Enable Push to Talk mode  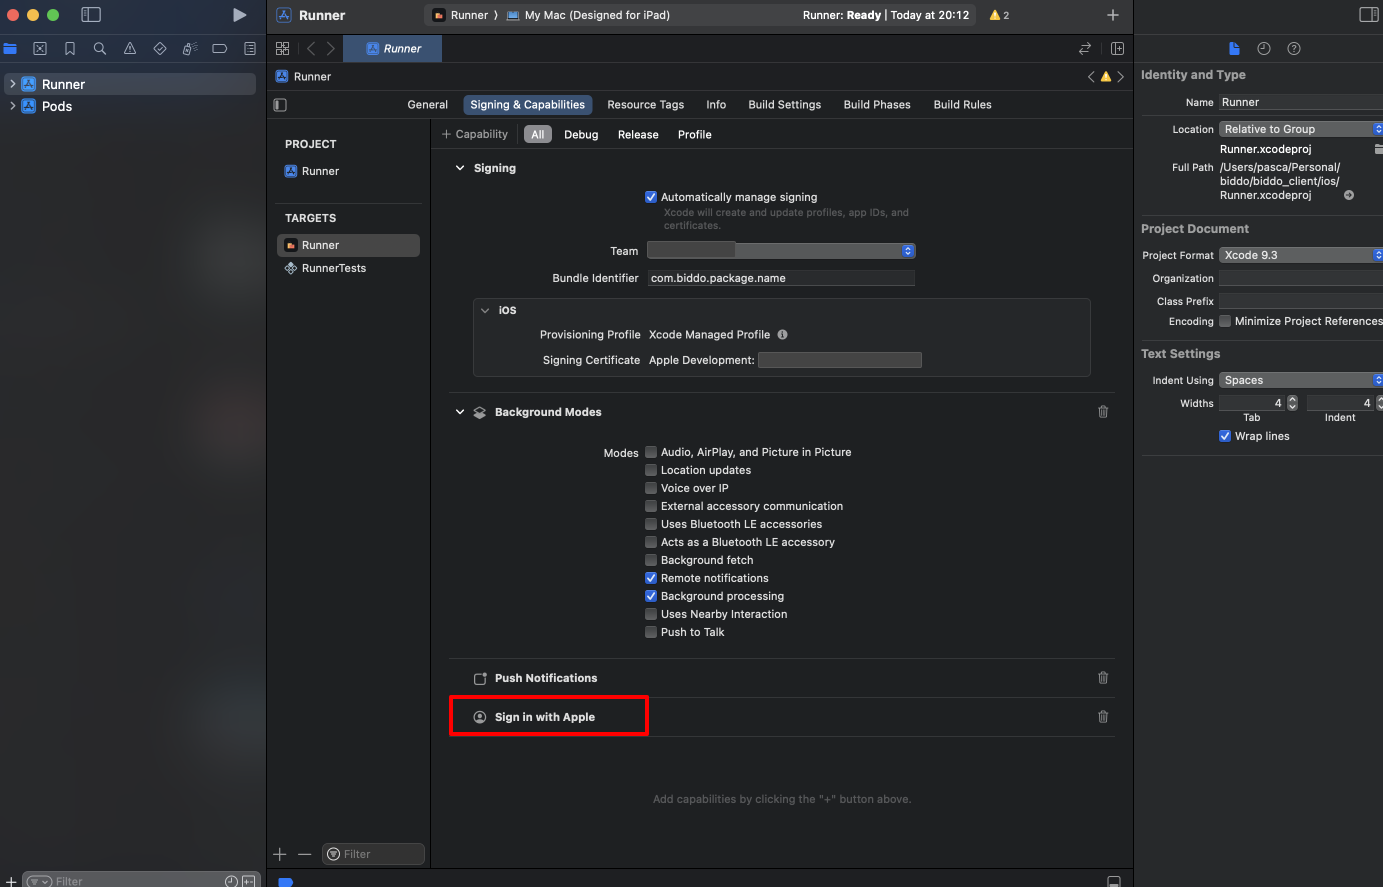651,632
